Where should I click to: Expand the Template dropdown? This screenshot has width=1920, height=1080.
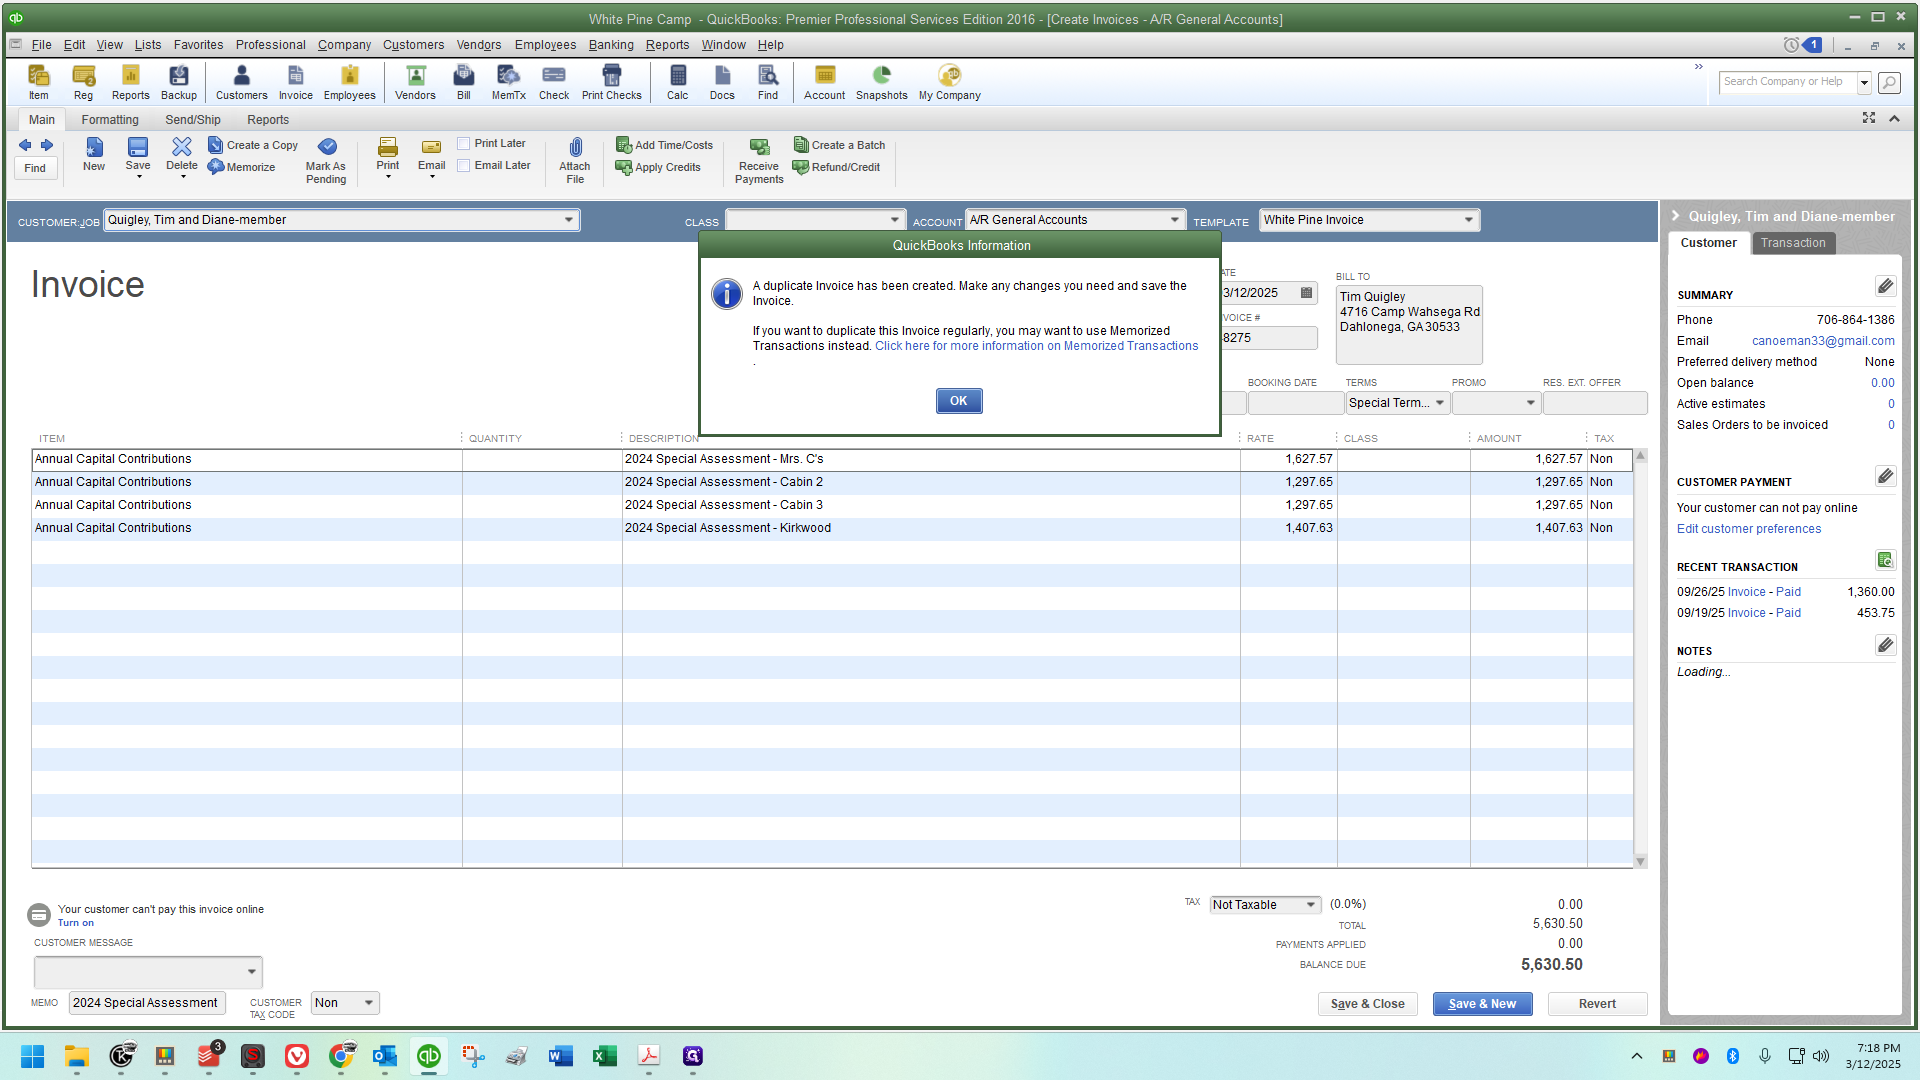point(1468,220)
